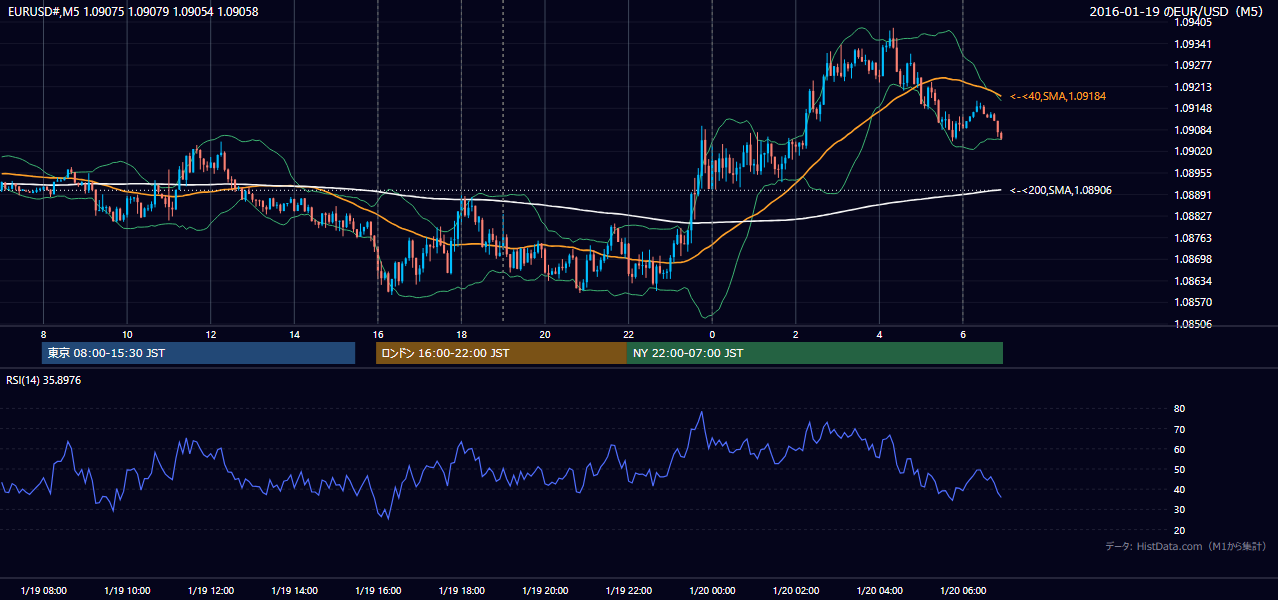Click price axis value 1.08763
The width and height of the screenshot is (1278, 600).
(x=1195, y=238)
